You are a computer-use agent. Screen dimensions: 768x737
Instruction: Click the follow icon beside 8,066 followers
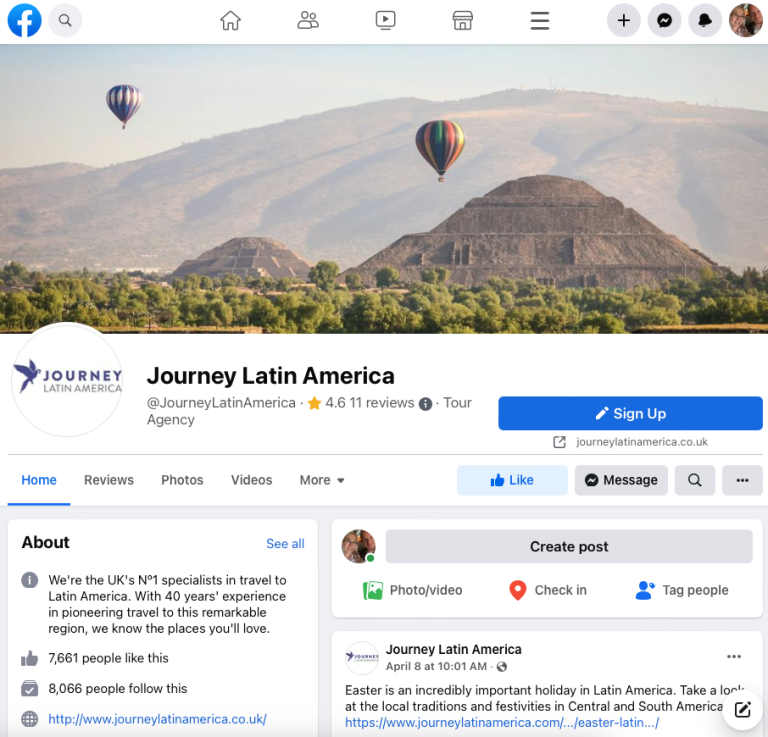[x=29, y=689]
